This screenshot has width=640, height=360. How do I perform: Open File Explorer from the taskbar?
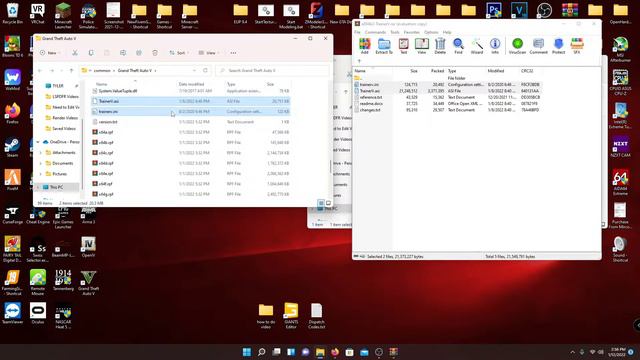(x=320, y=352)
